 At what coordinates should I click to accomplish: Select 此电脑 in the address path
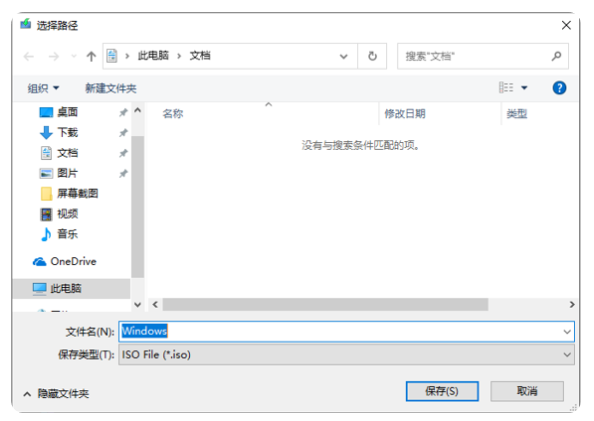click(153, 56)
